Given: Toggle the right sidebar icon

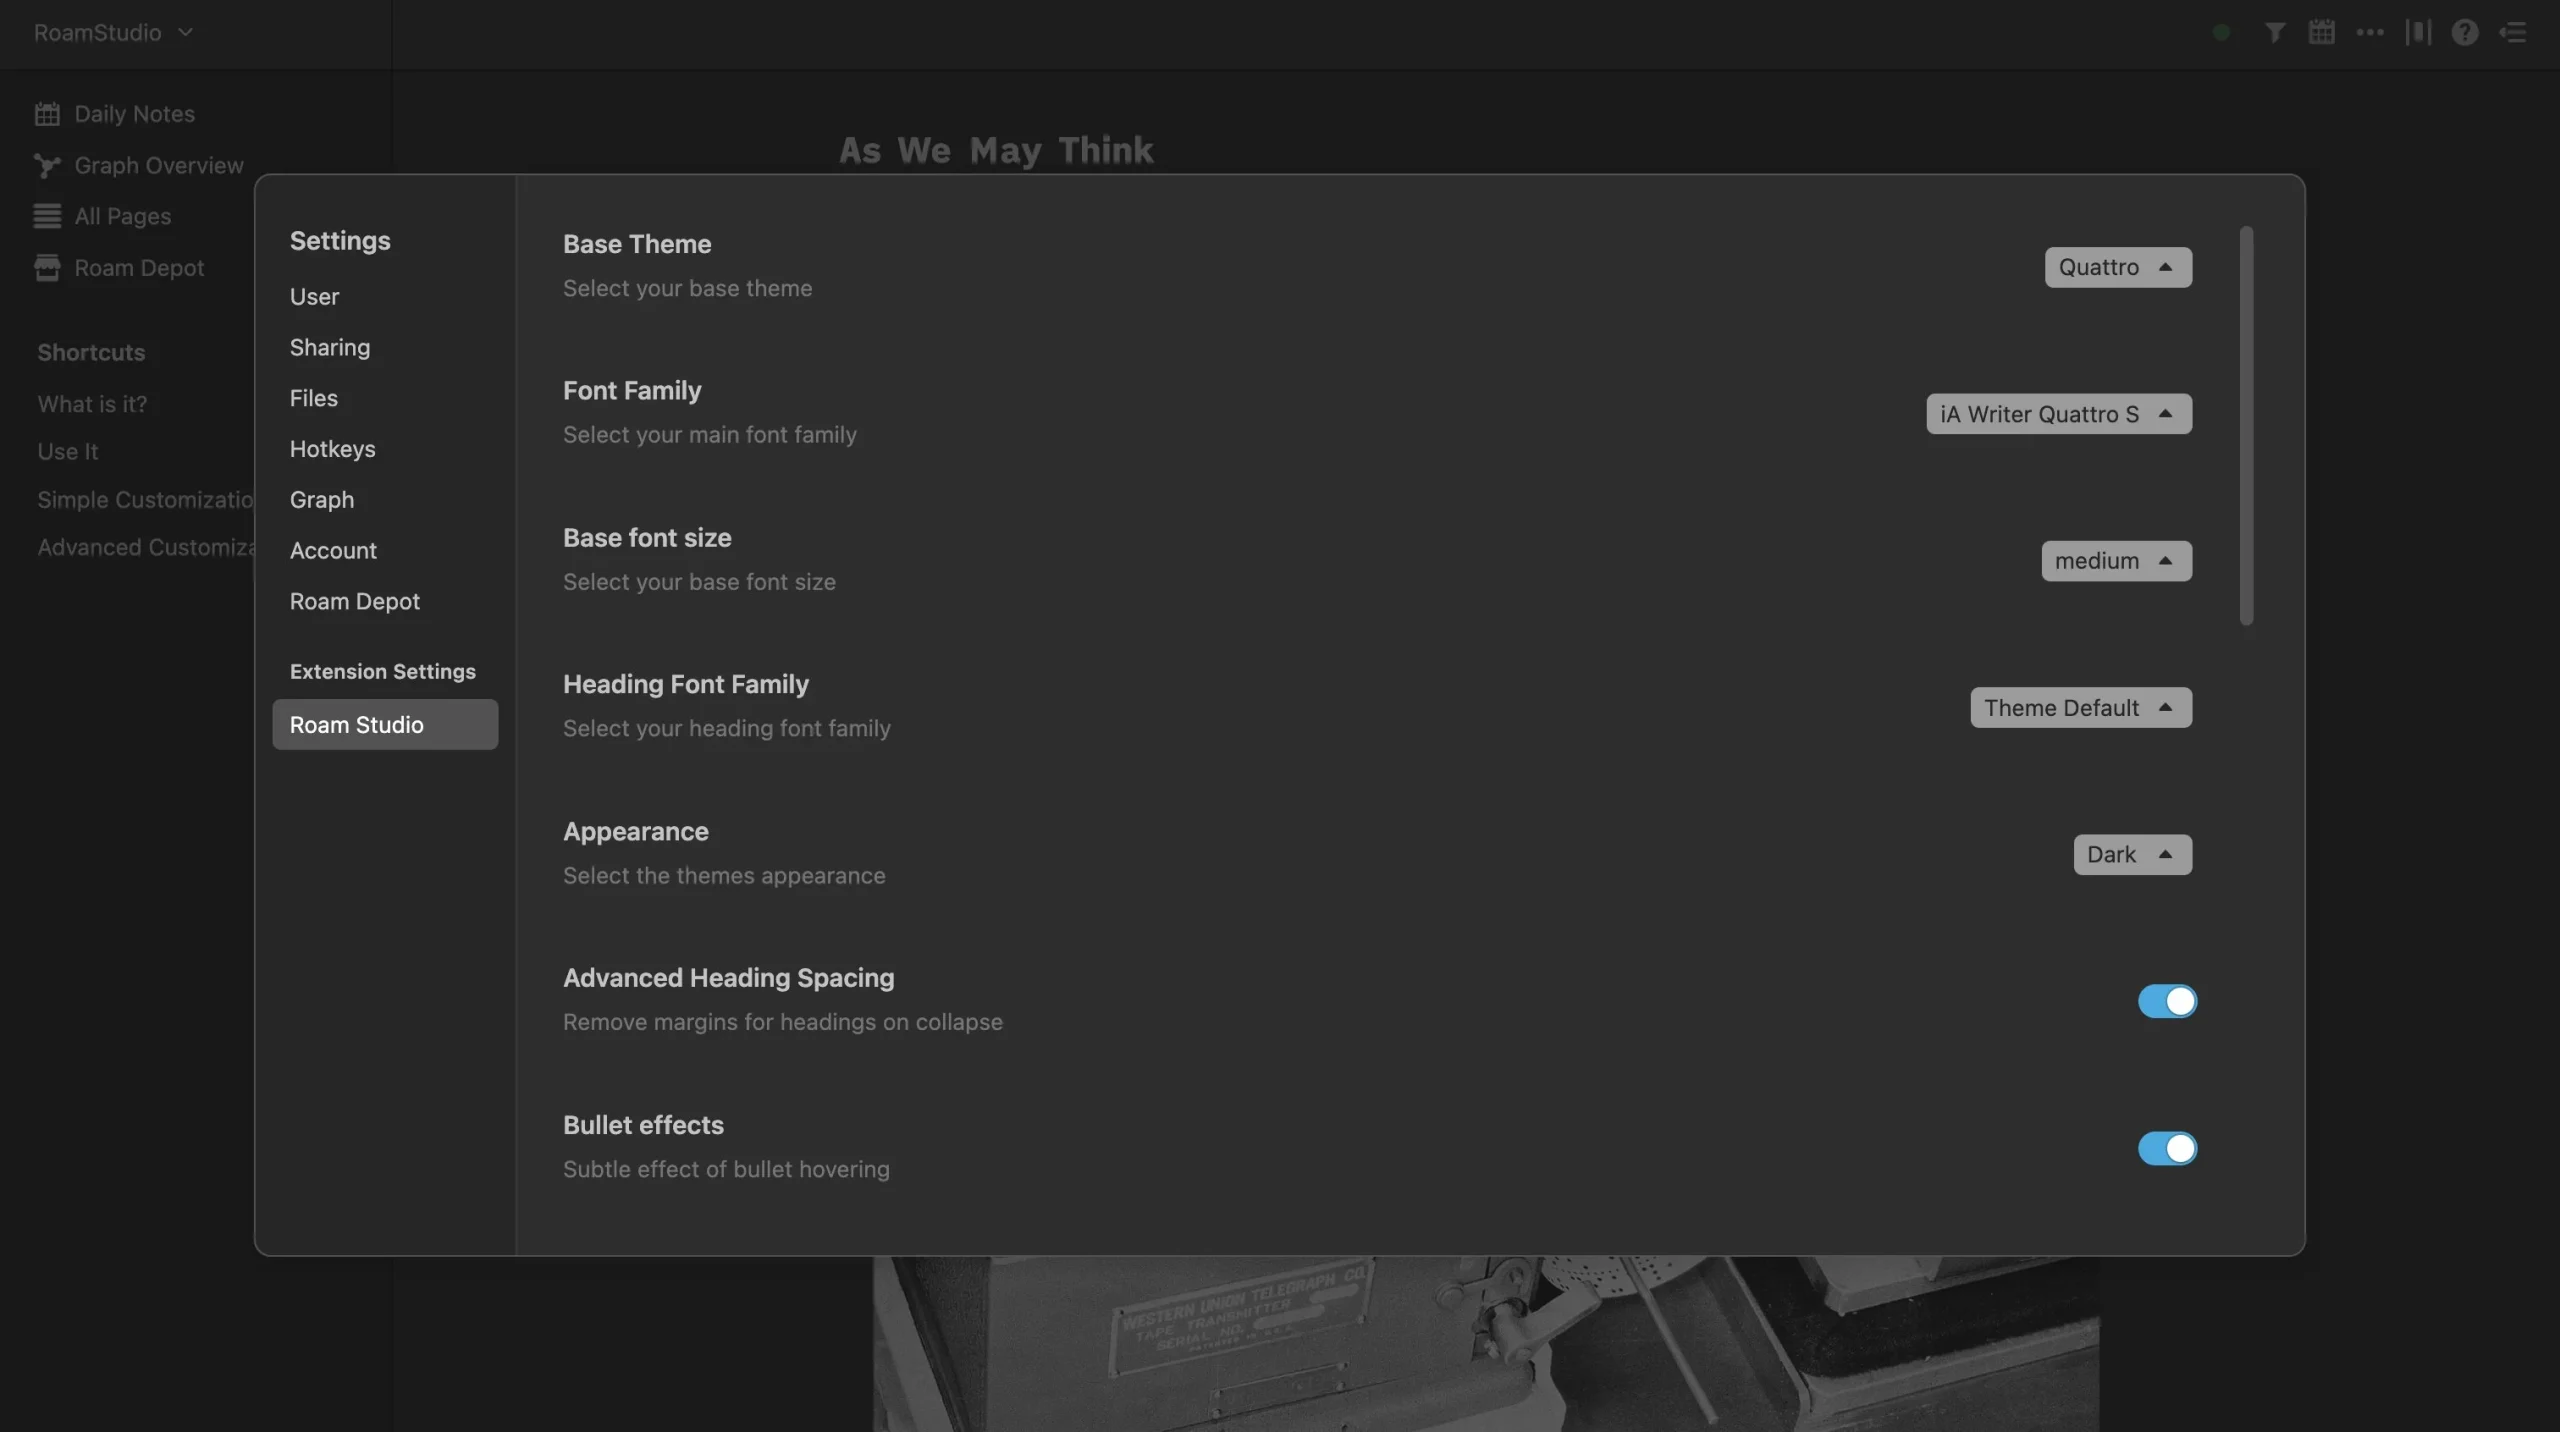Looking at the screenshot, I should coord(2513,33).
